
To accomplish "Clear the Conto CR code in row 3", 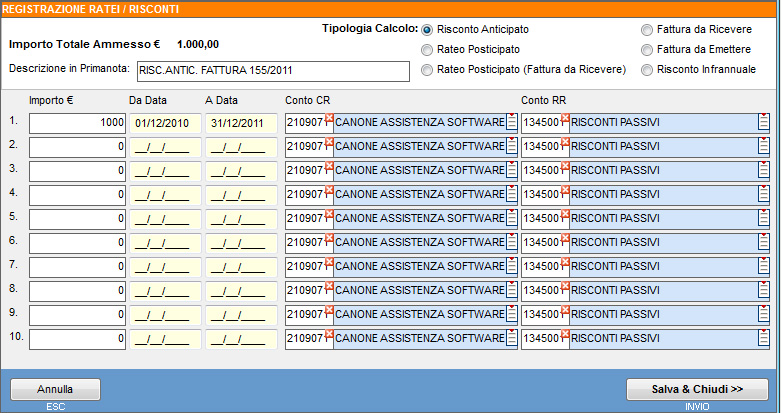I will point(328,166).
